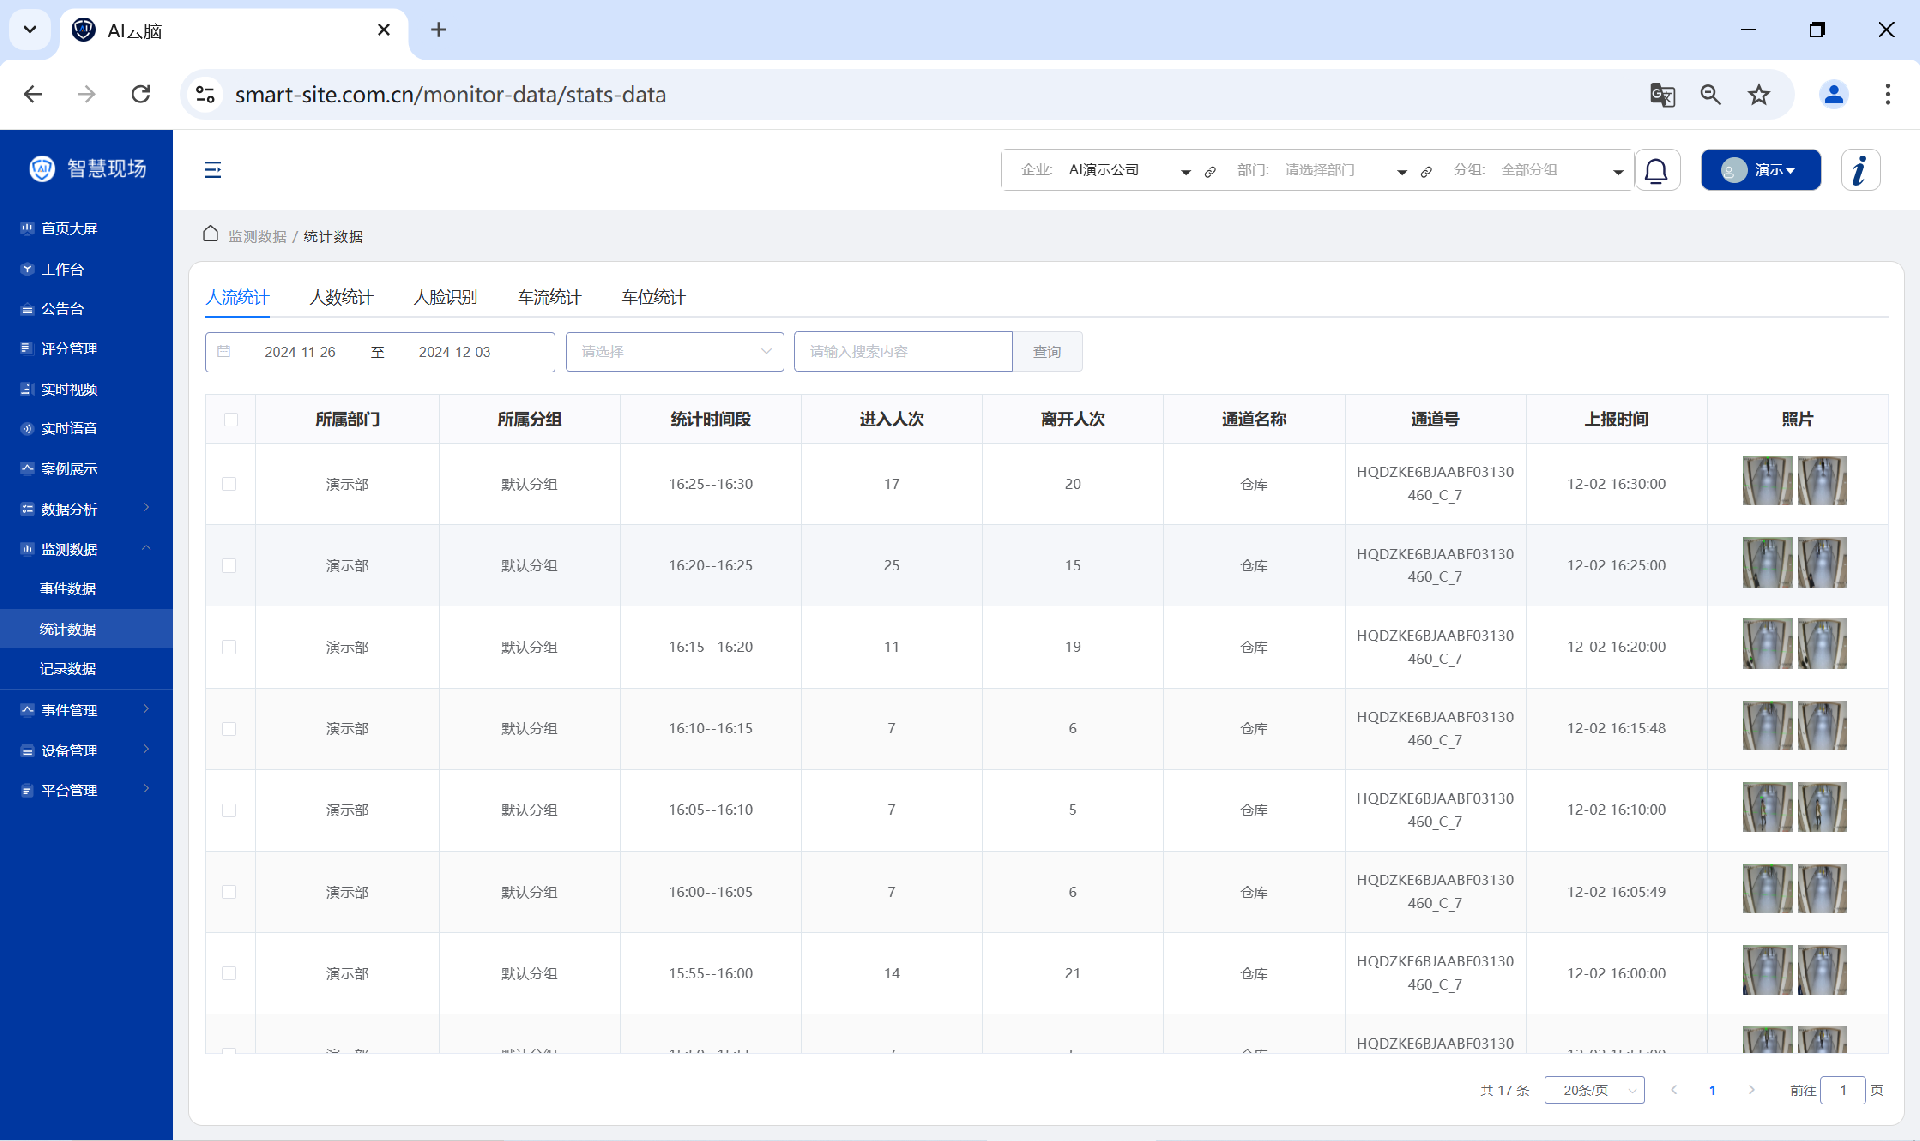Click the info icon in header
The width and height of the screenshot is (1920, 1141).
tap(1859, 170)
